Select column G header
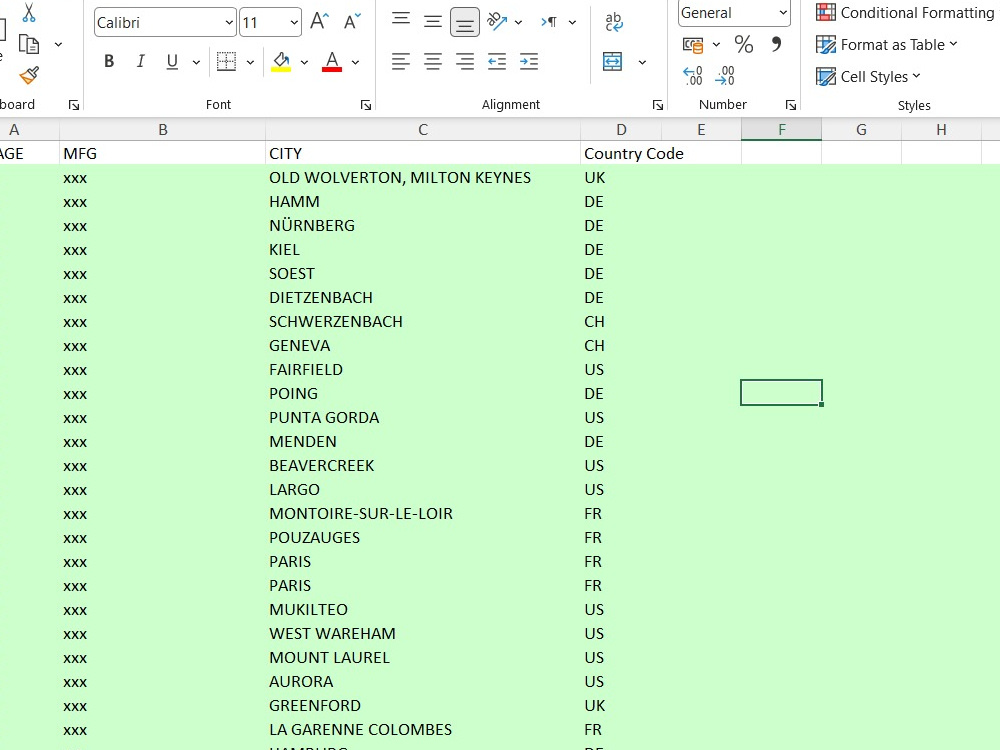The height and width of the screenshot is (750, 1000). pos(861,130)
